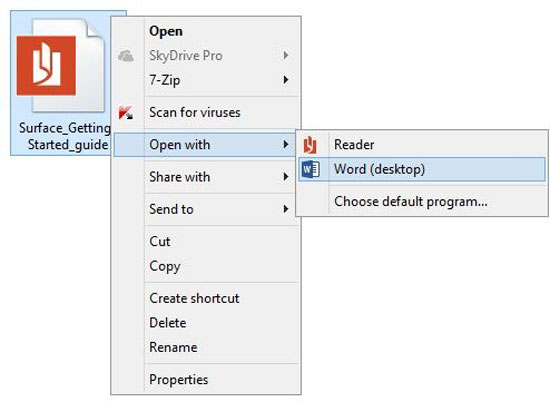Expand the 7-Zip submenu arrow

286,80
